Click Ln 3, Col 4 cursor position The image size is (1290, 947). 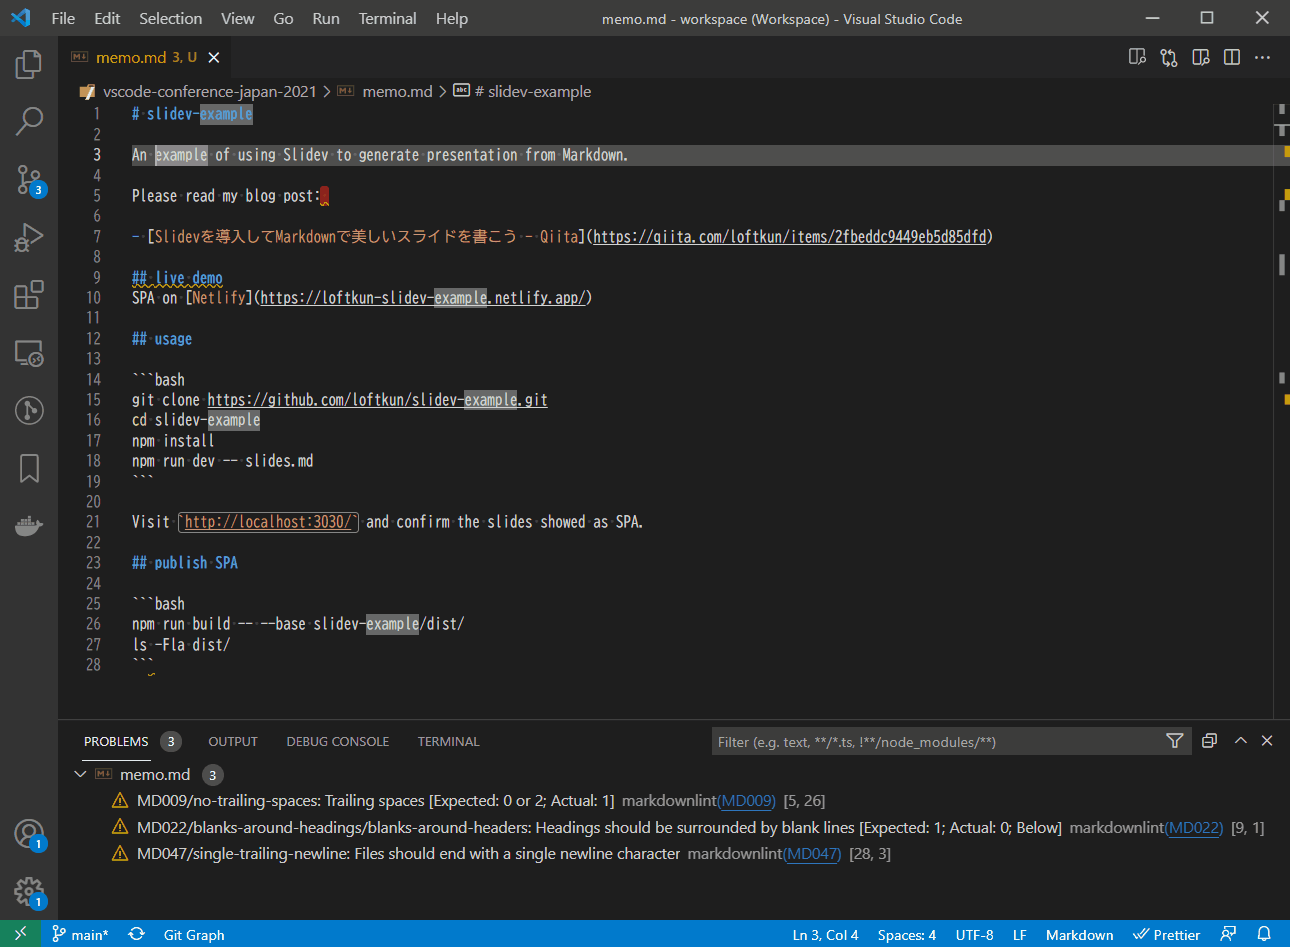[825, 934]
